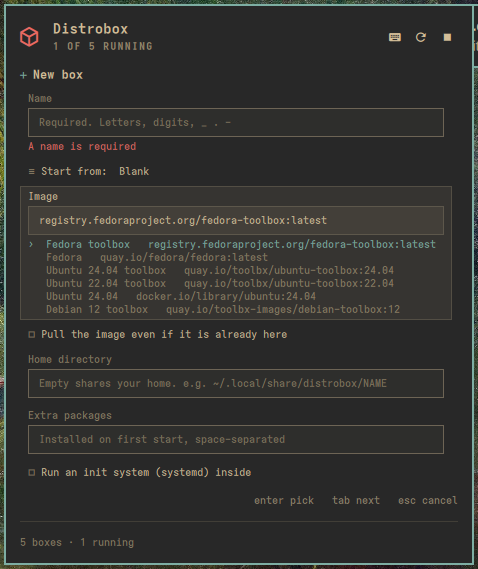
Task: Click the stop square icon in header
Action: point(447,37)
